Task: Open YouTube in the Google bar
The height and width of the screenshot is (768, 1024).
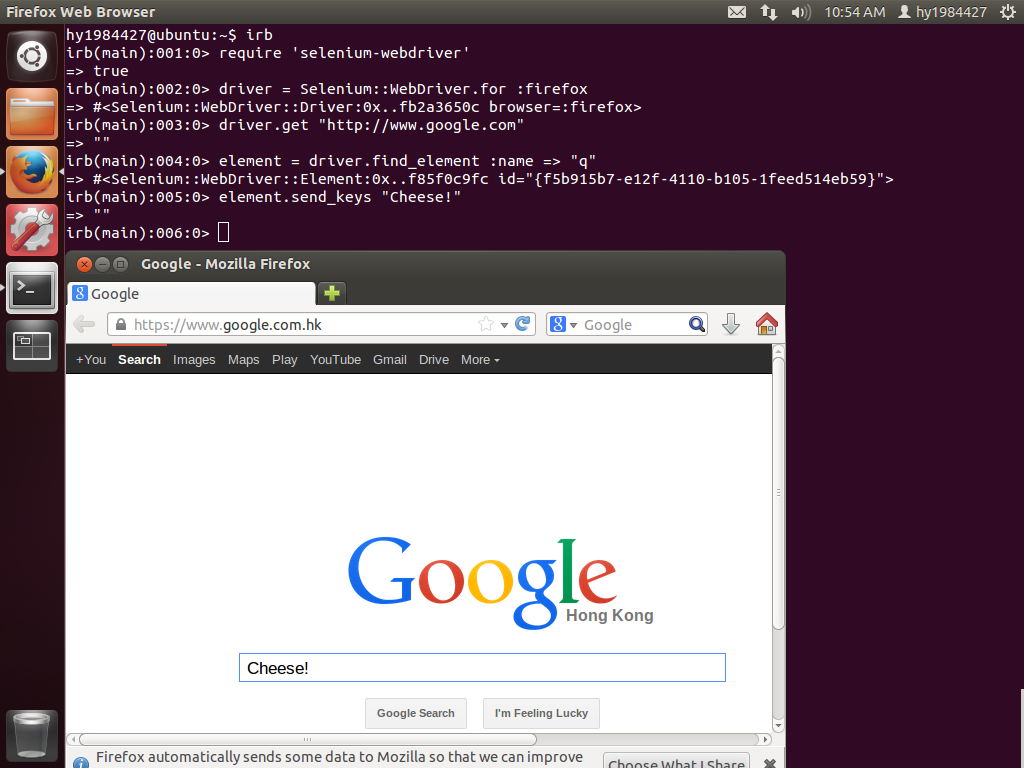Action: point(336,360)
